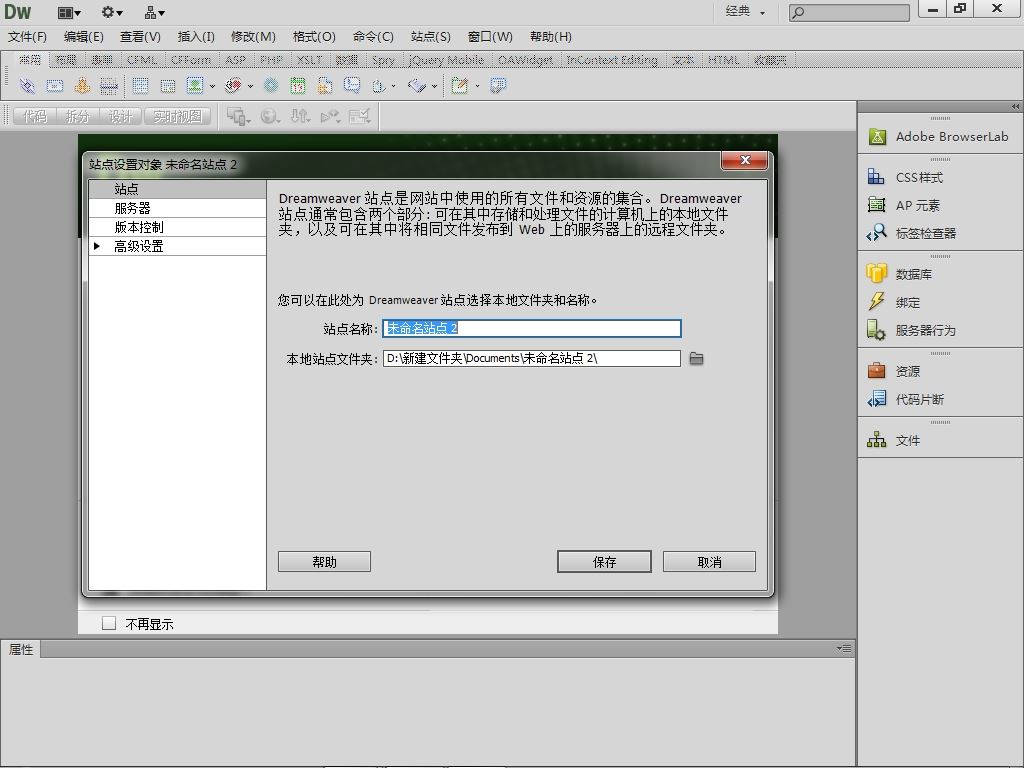
Task: Insert an Email Link from the toolbar
Action: (x=55, y=85)
